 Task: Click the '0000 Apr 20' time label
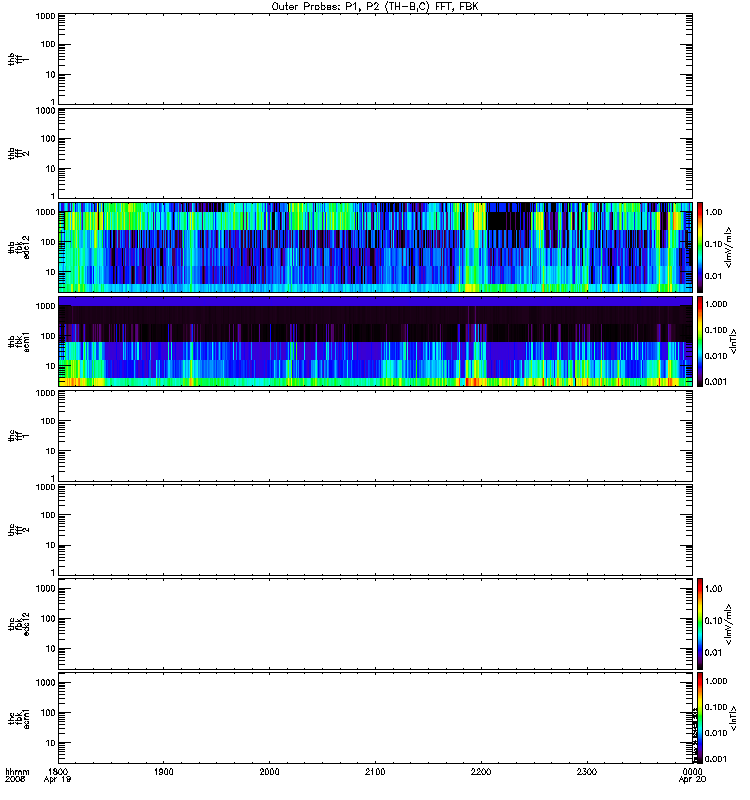click(692, 776)
